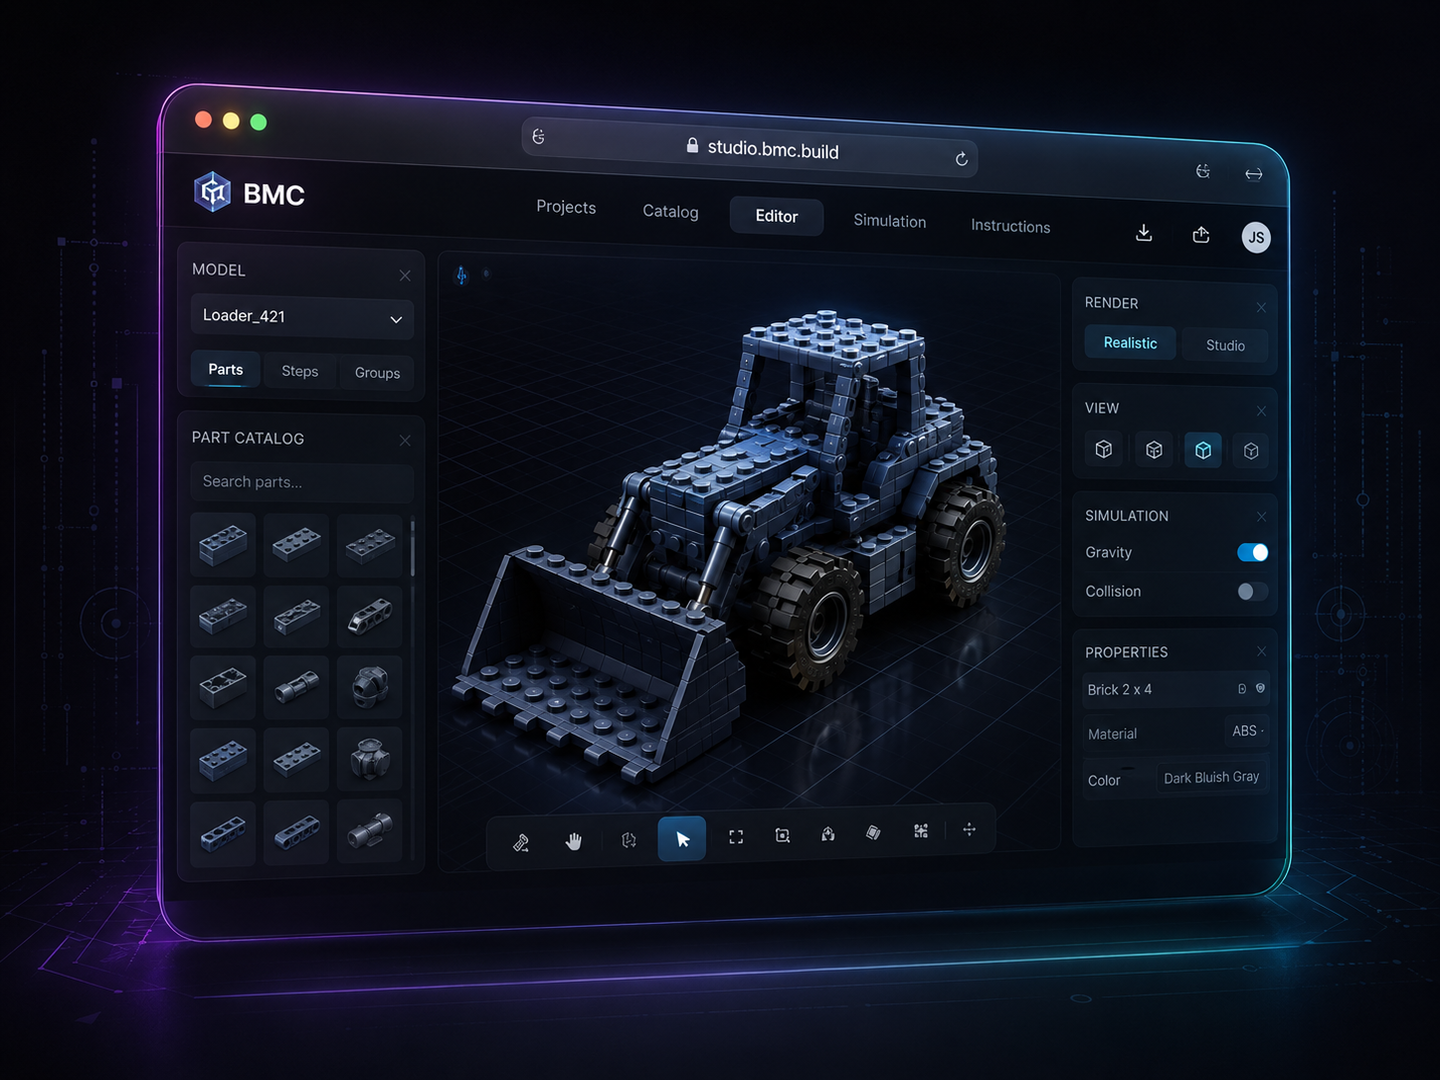Click the move-arrows icon after the toolbar divider

point(969,829)
